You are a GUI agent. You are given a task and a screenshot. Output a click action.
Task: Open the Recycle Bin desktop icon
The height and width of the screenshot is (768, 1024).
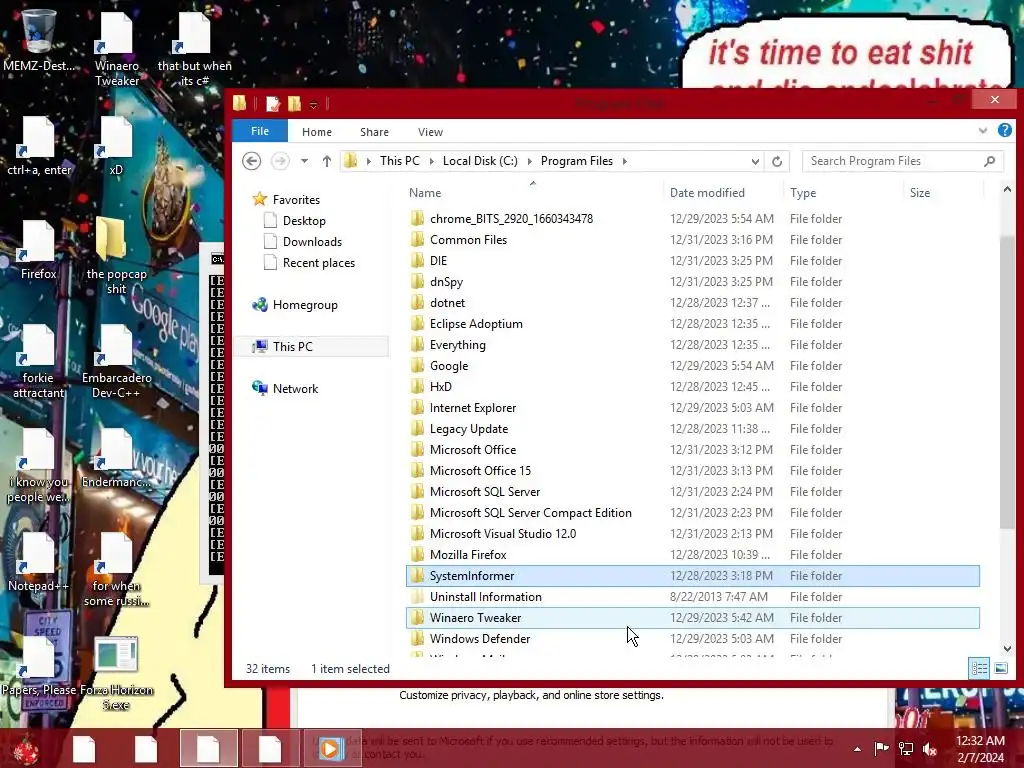[x=38, y=38]
